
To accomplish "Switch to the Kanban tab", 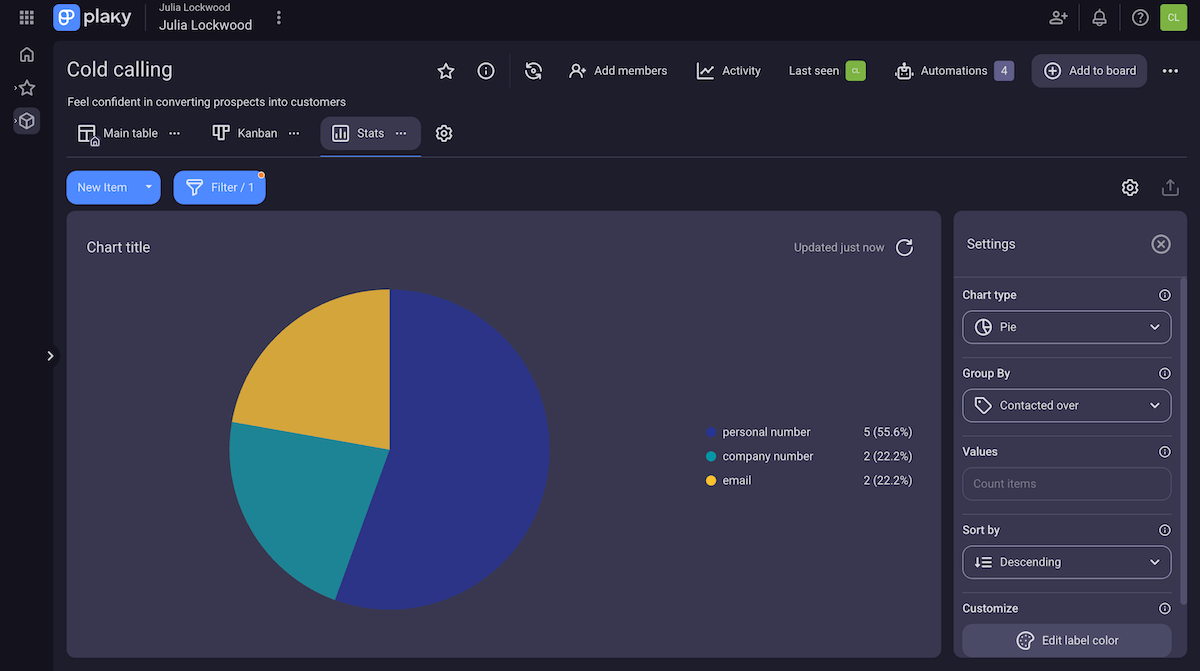I will point(245,132).
